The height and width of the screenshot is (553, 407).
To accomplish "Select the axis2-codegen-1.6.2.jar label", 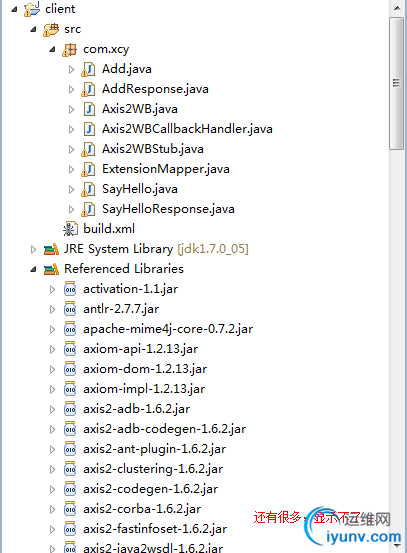I will click(151, 489).
